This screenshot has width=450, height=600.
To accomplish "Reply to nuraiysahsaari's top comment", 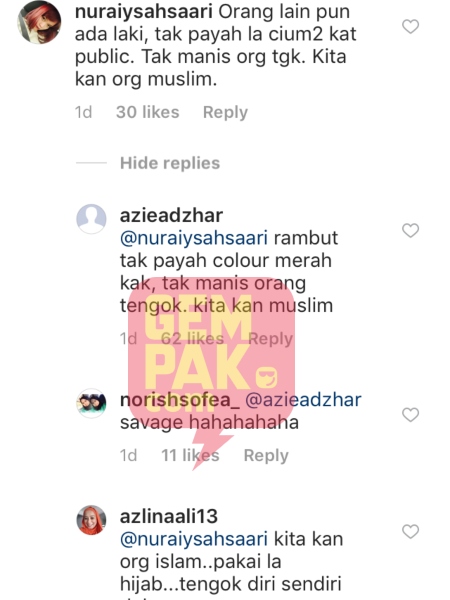I will click(x=225, y=112).
